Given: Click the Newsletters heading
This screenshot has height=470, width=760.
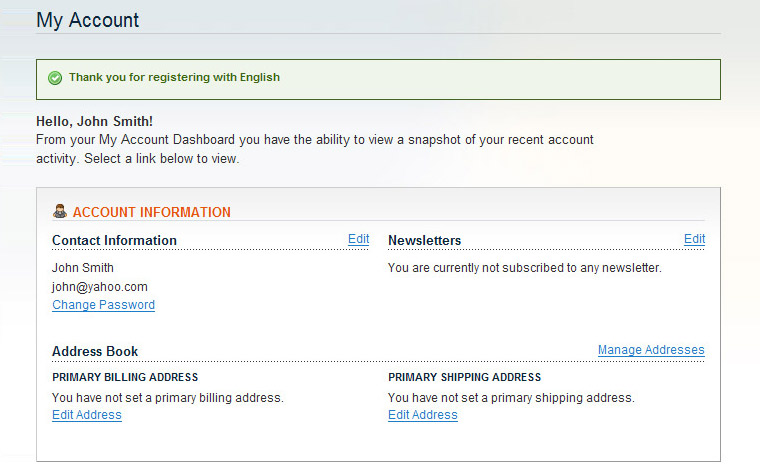Looking at the screenshot, I should point(425,240).
